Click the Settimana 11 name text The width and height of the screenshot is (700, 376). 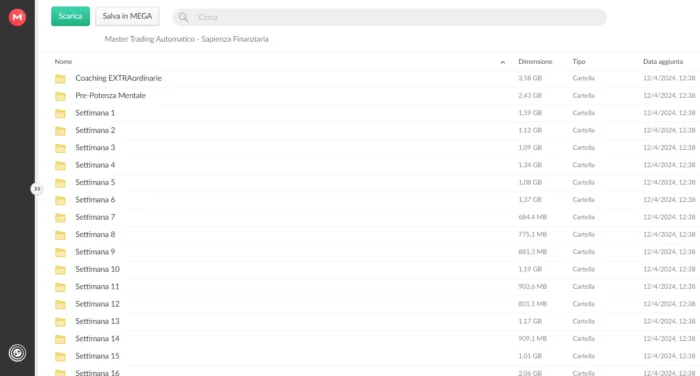pyautogui.click(x=97, y=287)
